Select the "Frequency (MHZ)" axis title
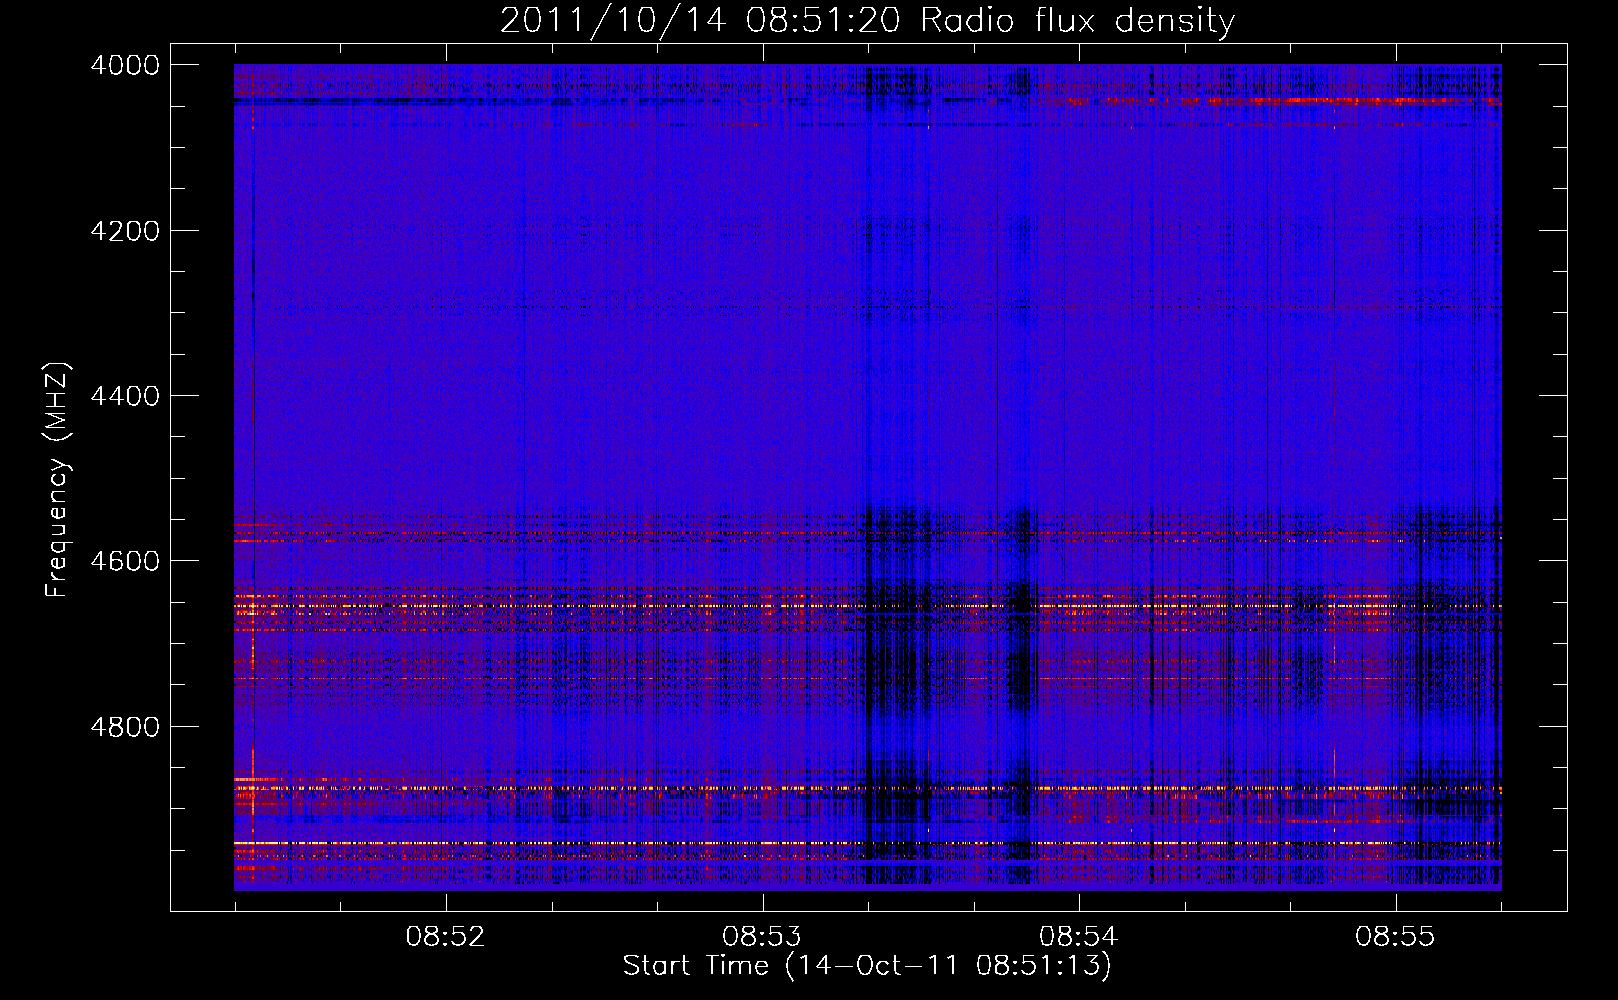 click(58, 479)
